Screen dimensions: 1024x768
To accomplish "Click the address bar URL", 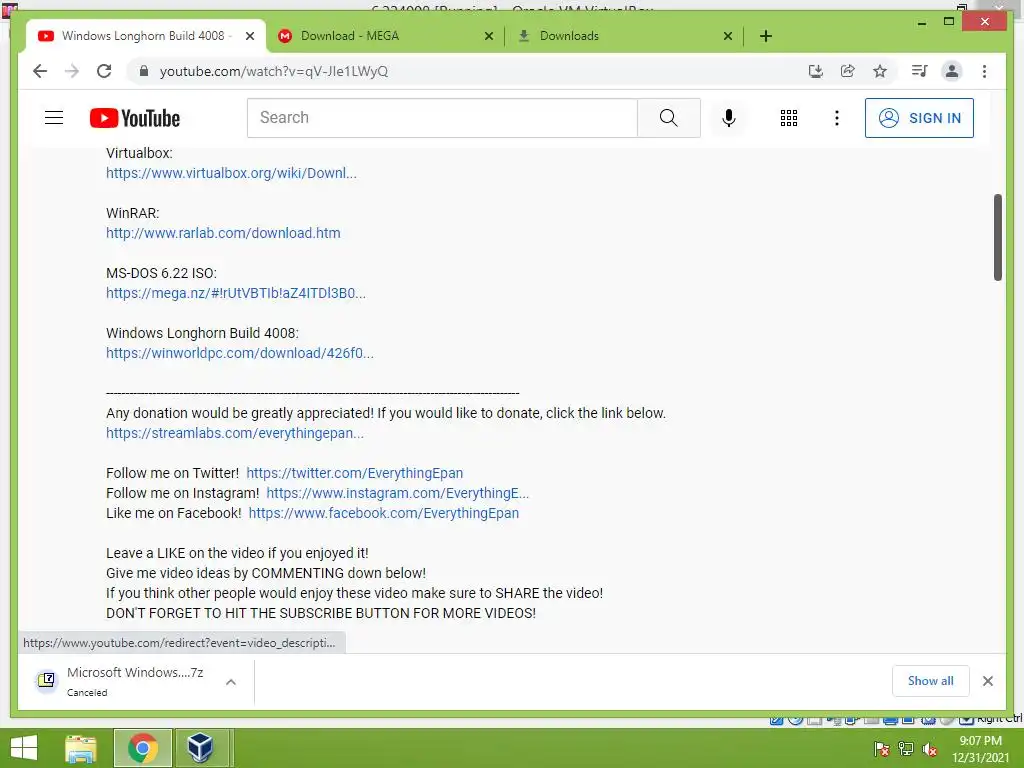I will 274,71.
